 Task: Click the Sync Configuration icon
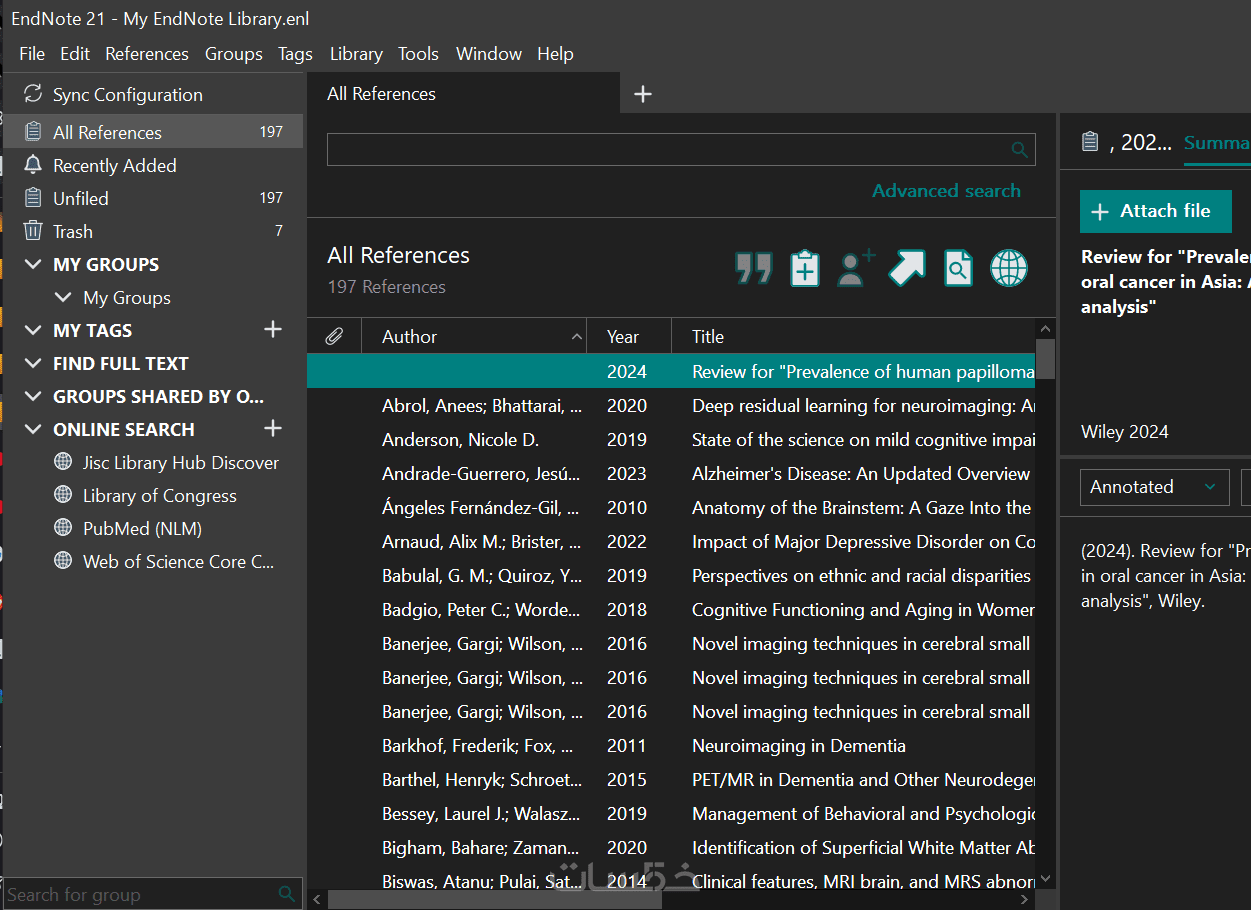pos(34,94)
